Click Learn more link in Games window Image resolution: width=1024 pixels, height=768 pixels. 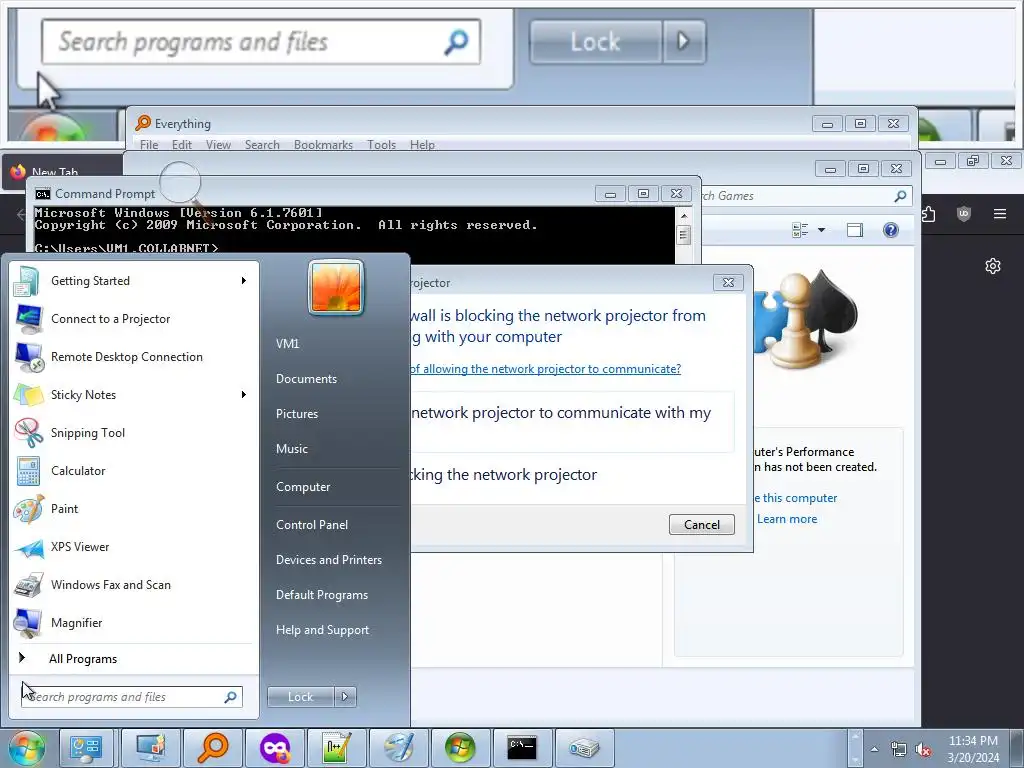click(x=787, y=519)
